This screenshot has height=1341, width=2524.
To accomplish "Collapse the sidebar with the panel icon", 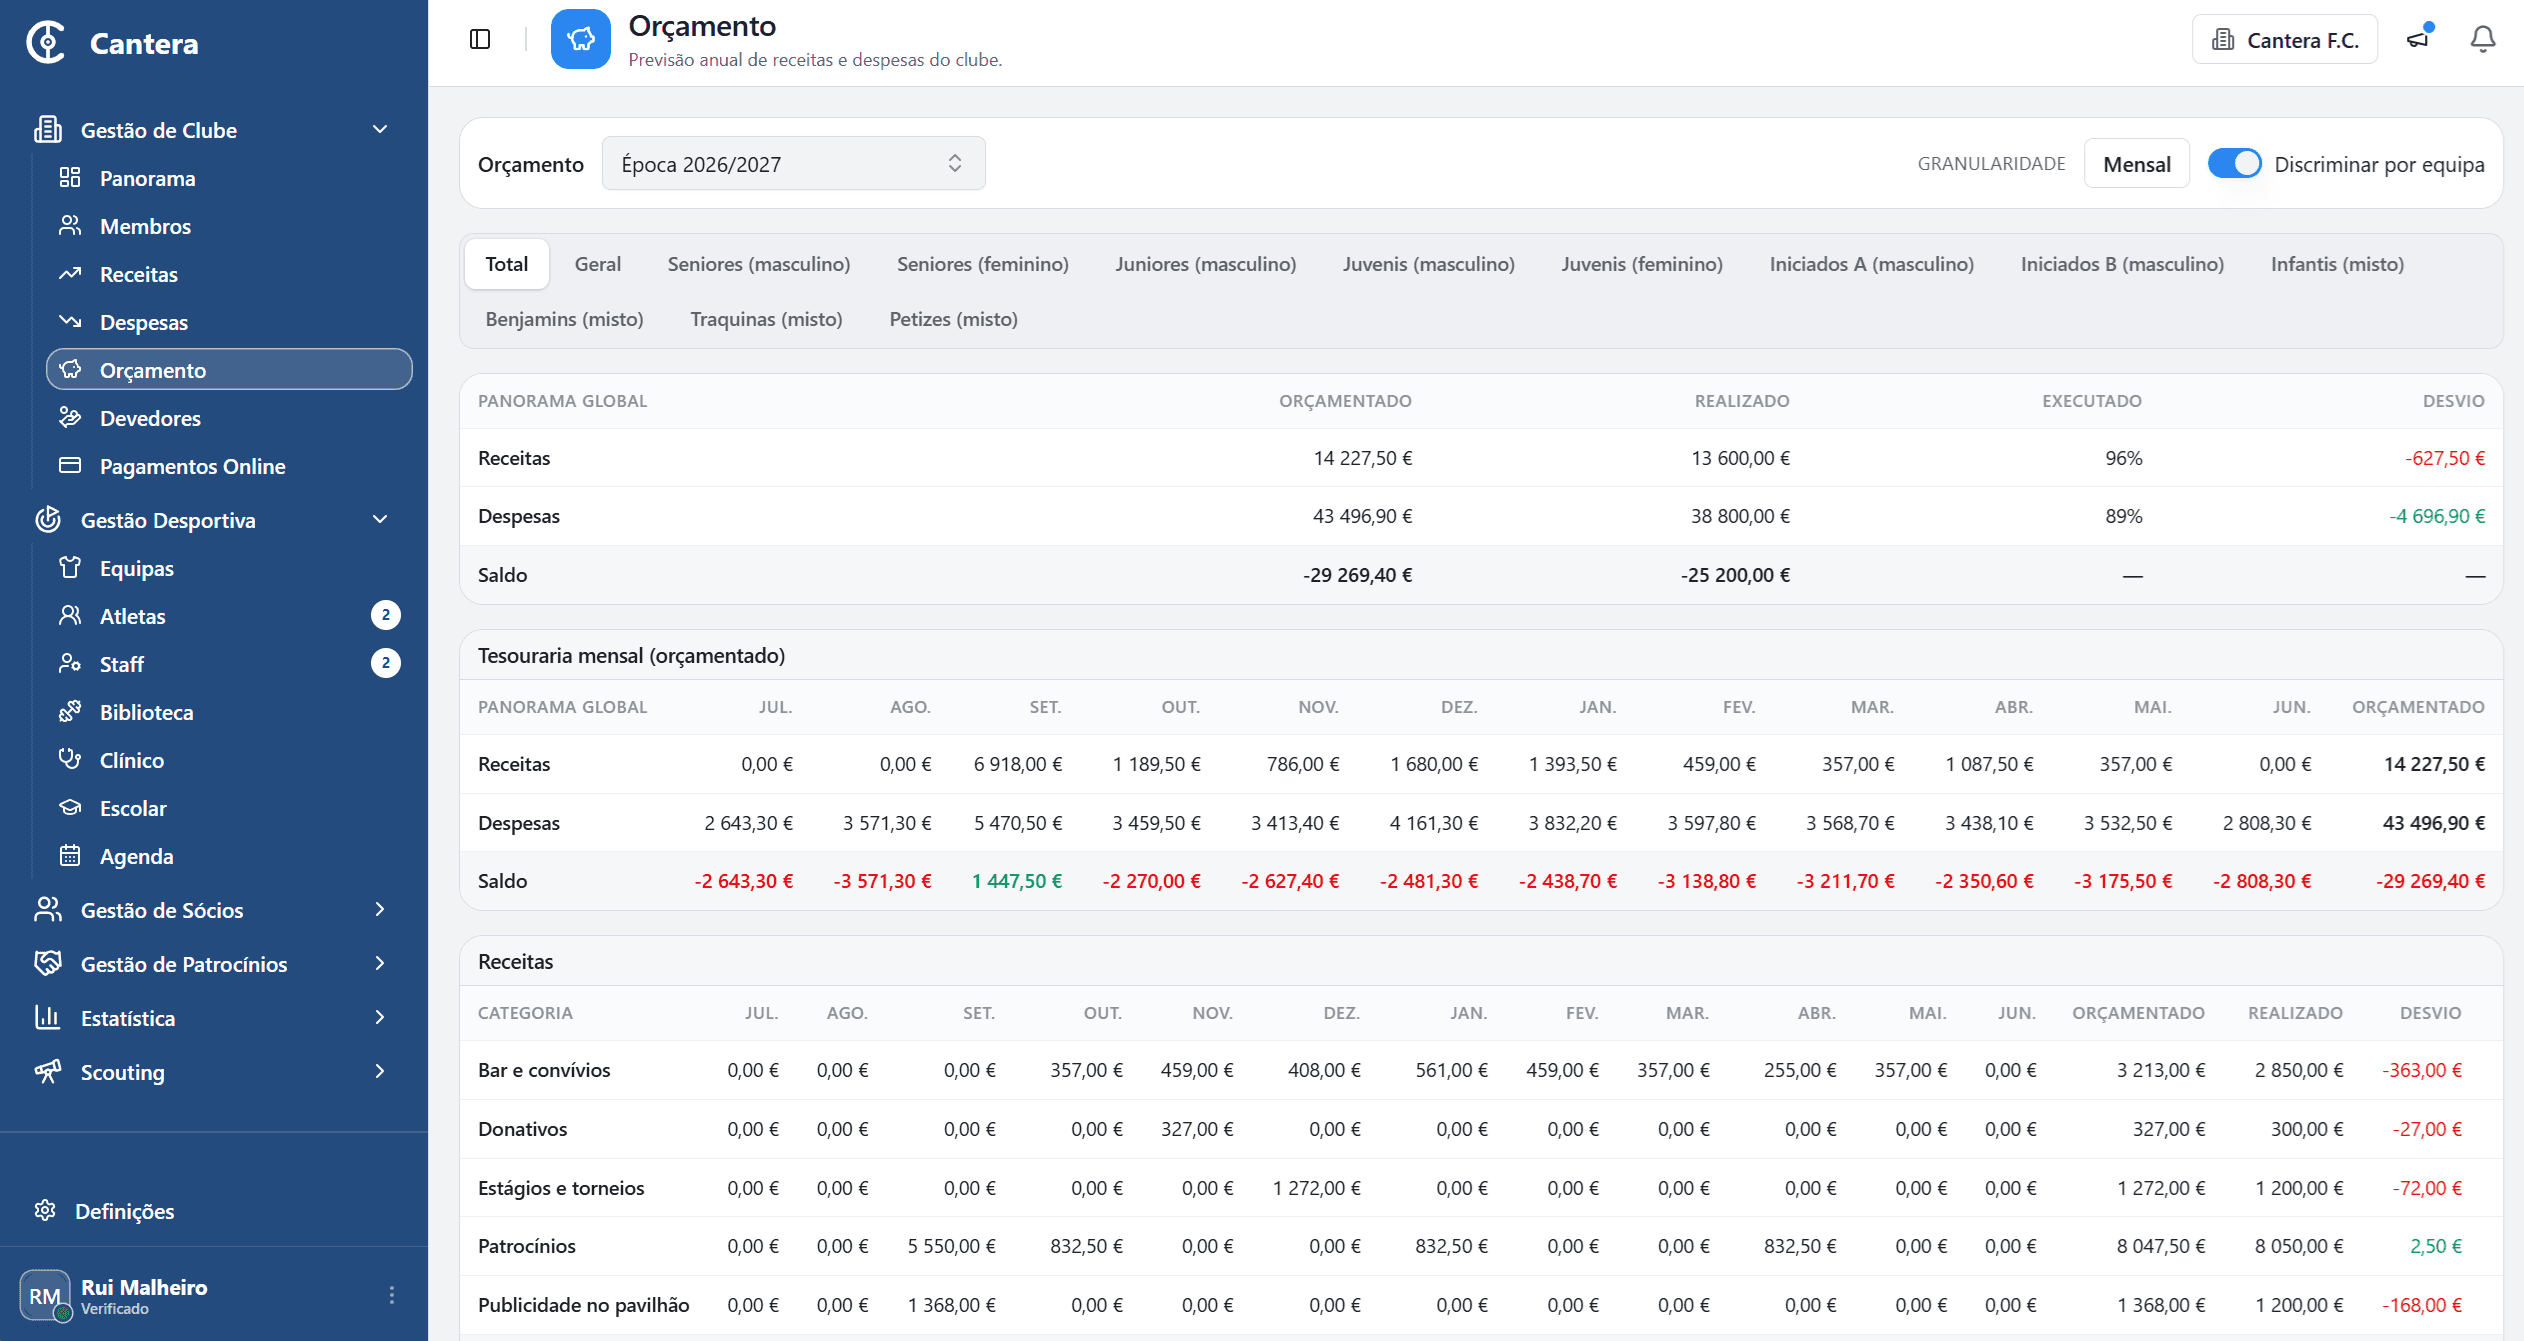I will point(480,39).
